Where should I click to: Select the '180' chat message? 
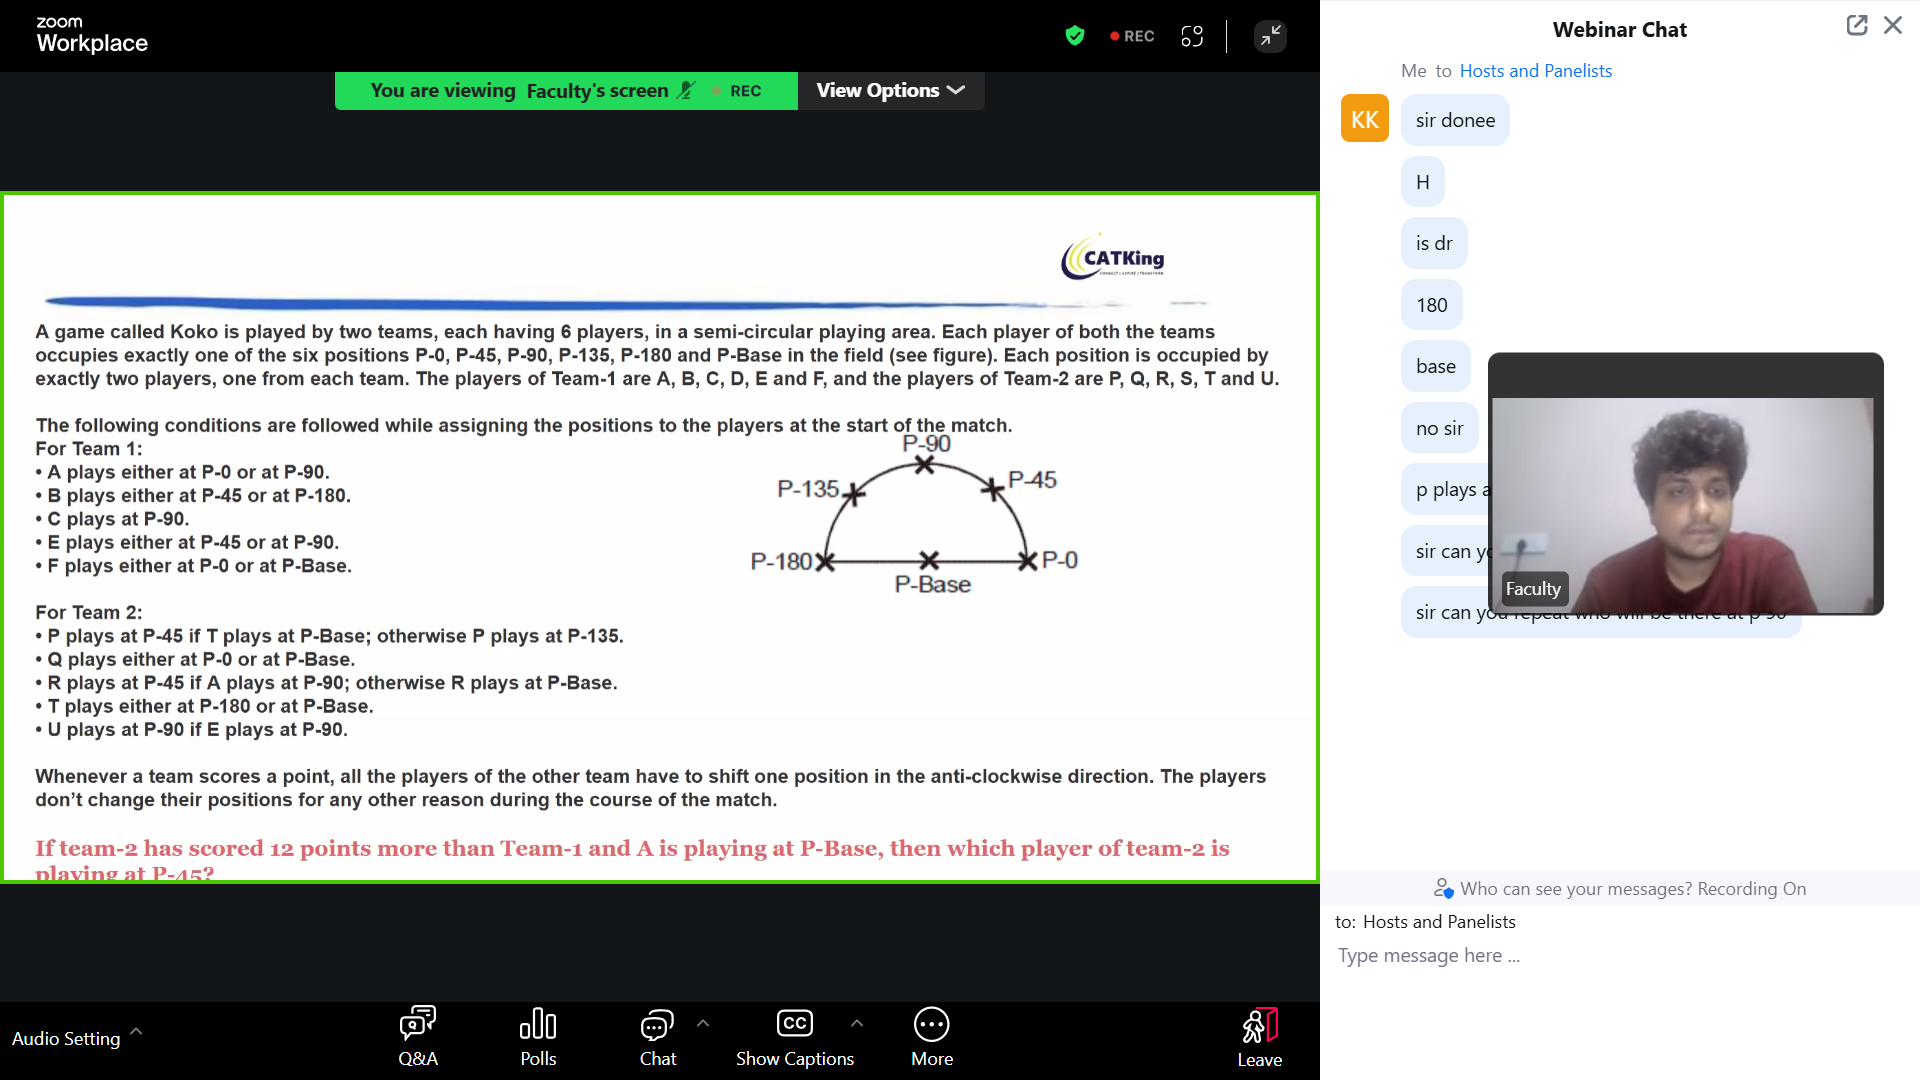1431,305
